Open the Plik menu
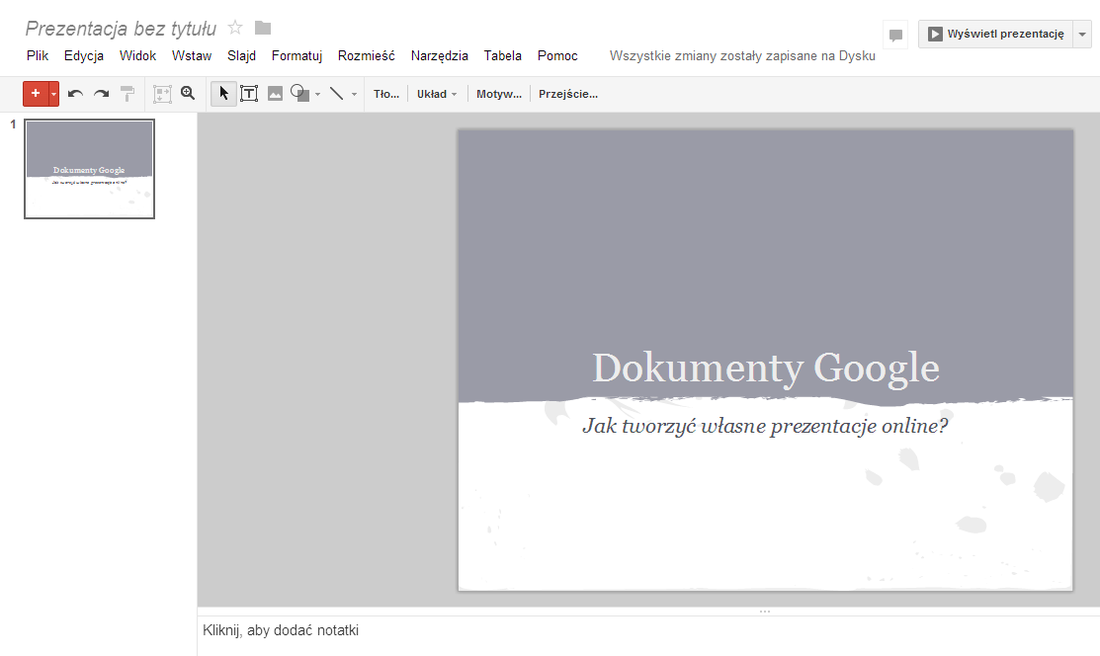 point(37,55)
